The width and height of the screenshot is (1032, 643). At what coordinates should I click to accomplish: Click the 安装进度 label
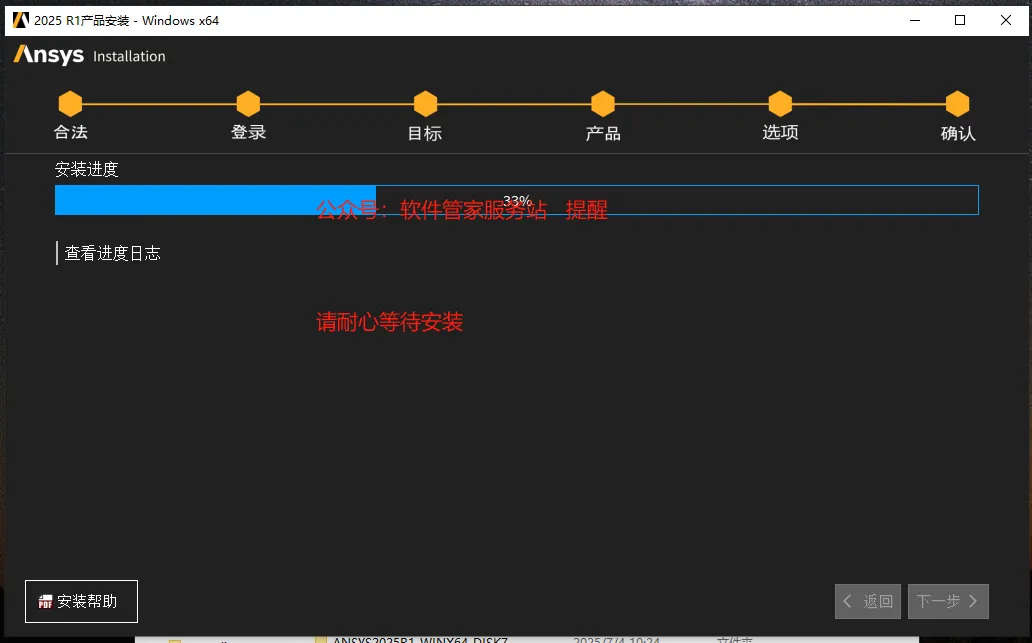pos(86,170)
